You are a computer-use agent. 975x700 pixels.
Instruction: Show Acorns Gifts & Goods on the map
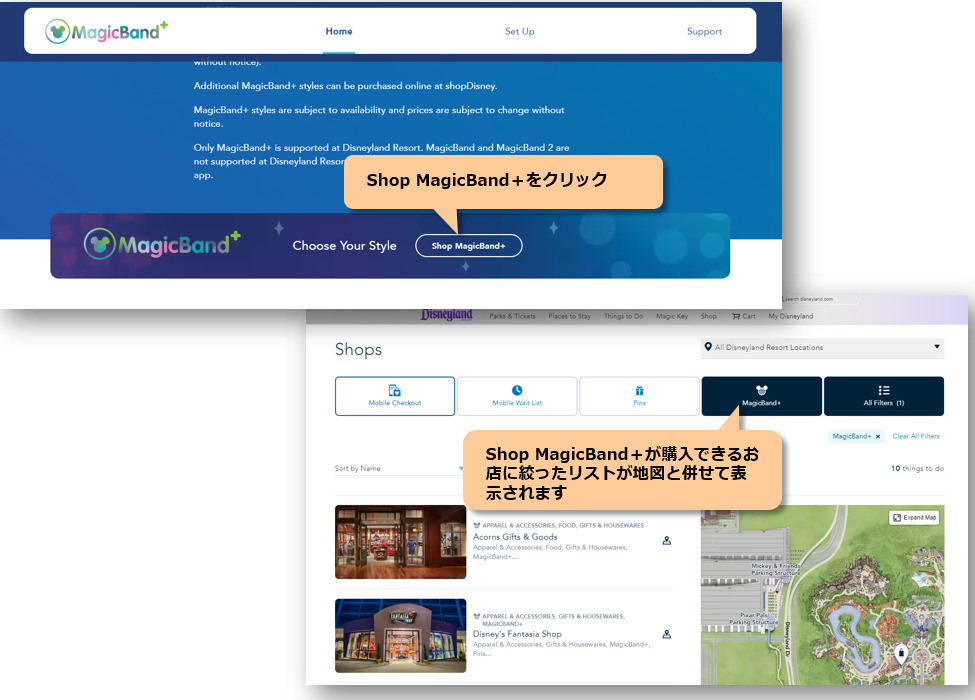pyautogui.click(x=667, y=541)
